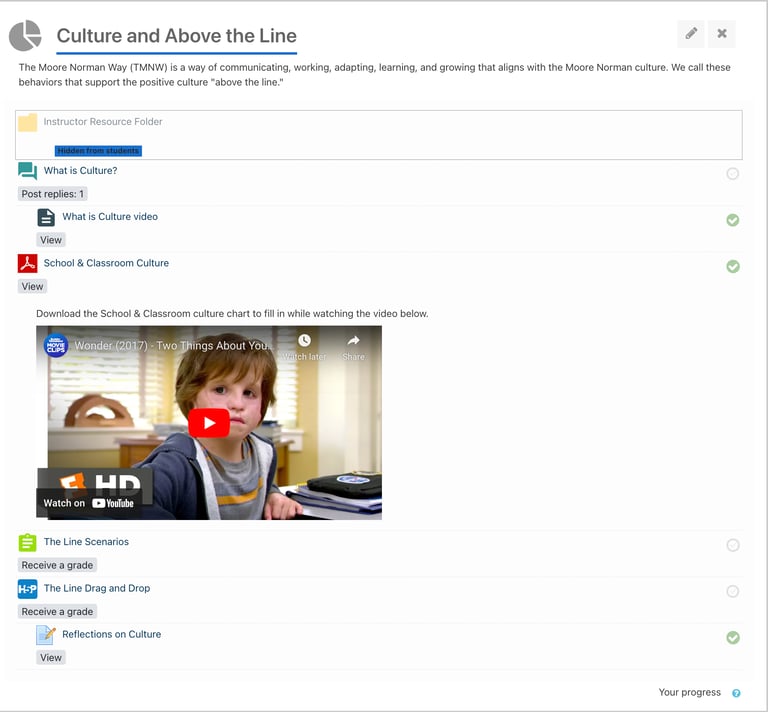
Task: Toggle completion circle for The Line Scenarios
Action: [x=733, y=545]
